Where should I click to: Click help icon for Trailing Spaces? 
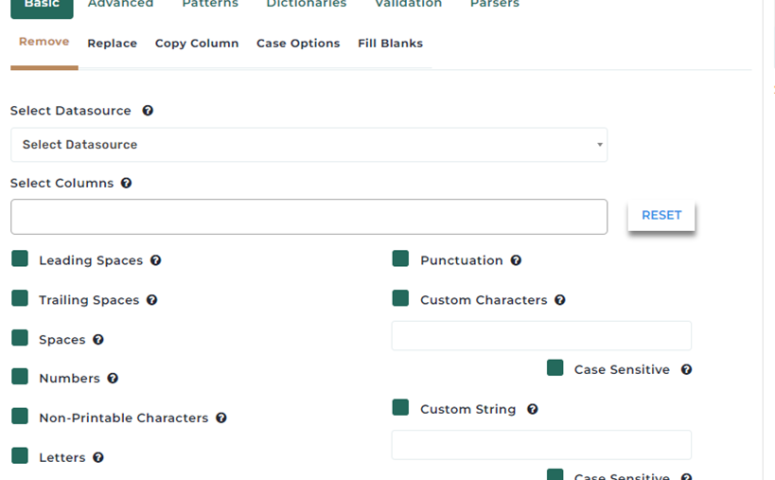152,300
